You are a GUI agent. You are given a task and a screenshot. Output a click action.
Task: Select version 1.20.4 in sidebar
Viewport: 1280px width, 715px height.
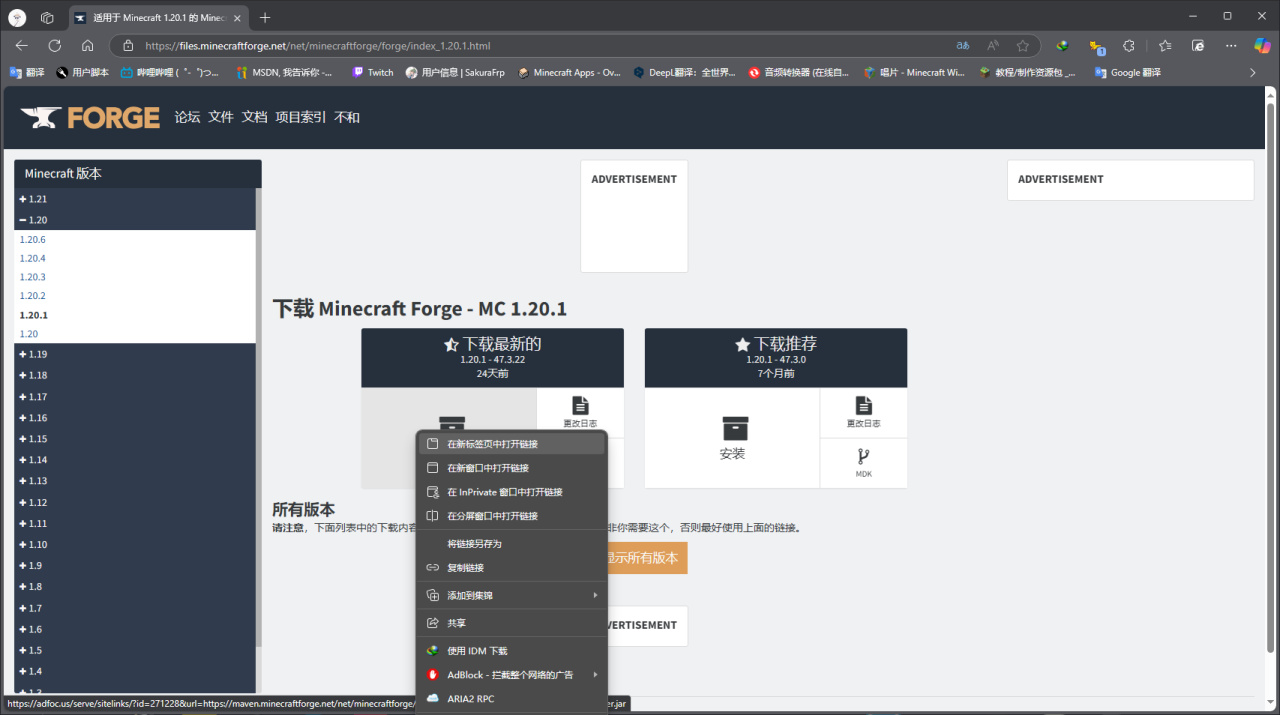(33, 258)
